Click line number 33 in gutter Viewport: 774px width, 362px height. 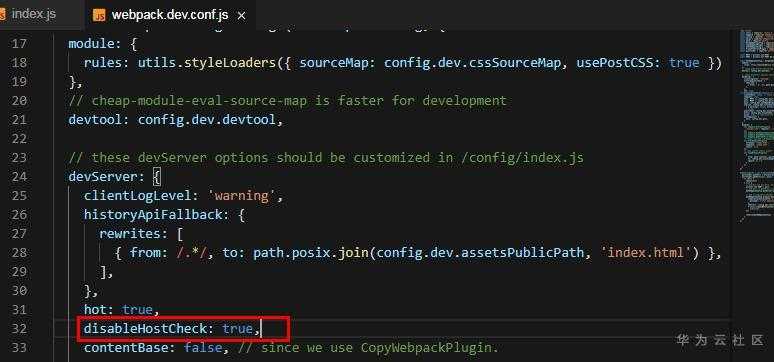(19, 347)
